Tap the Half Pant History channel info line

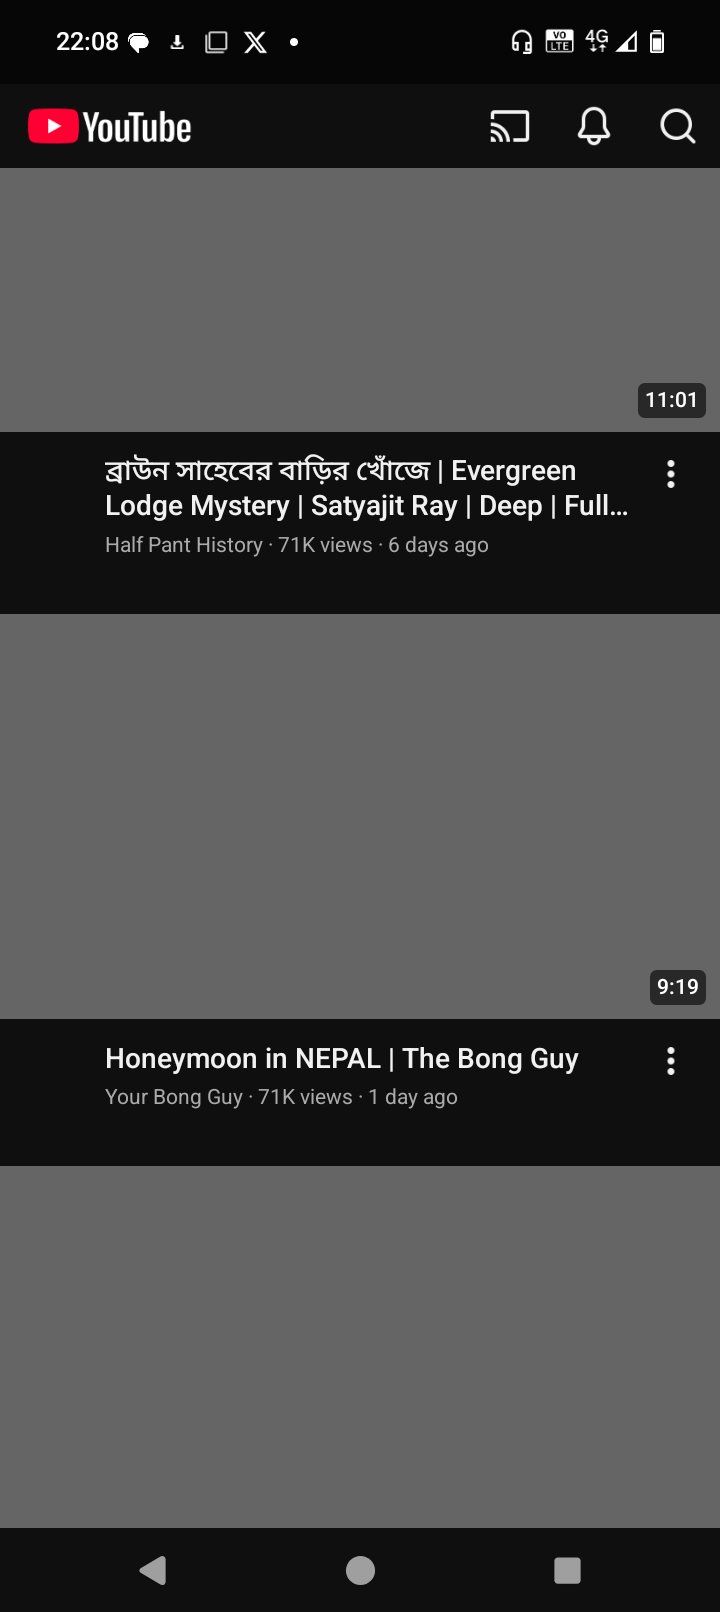pos(297,545)
